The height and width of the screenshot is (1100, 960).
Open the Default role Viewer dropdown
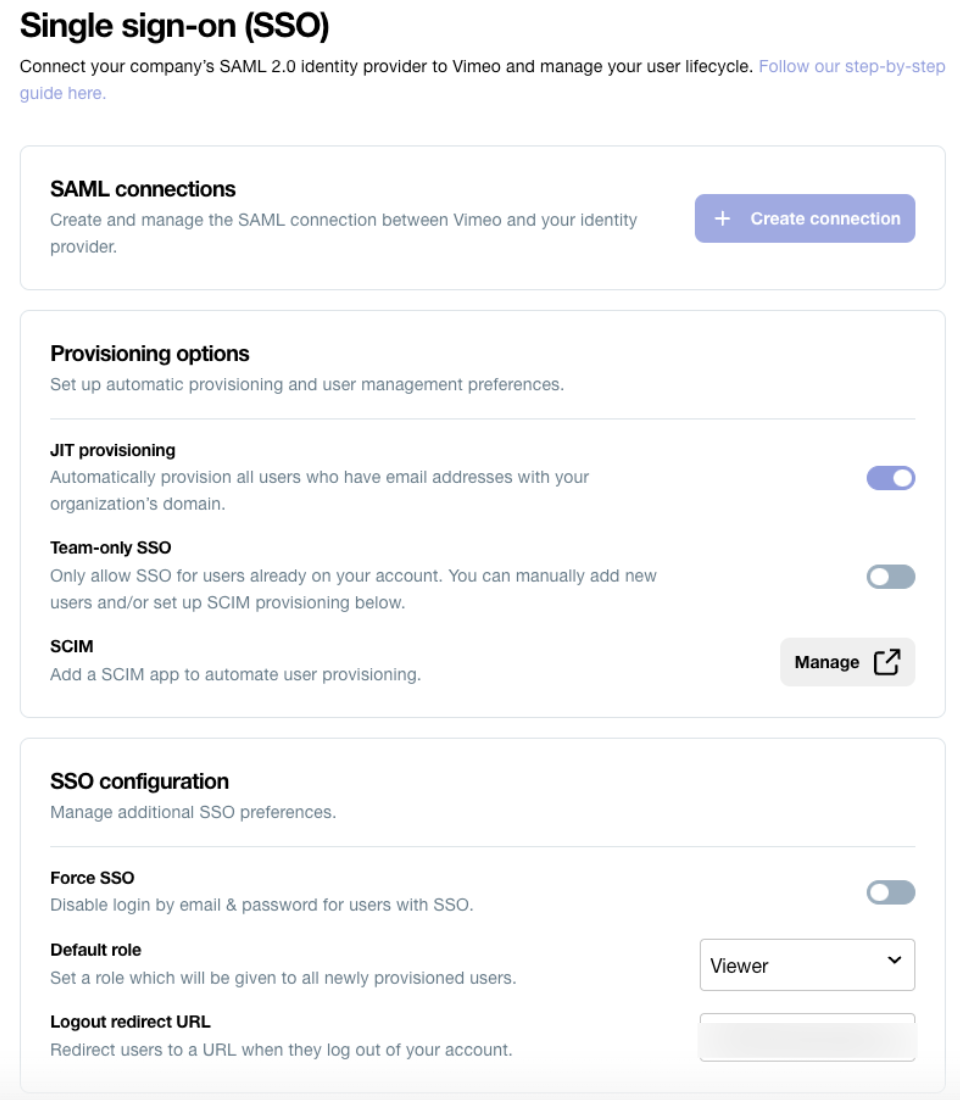coord(807,965)
